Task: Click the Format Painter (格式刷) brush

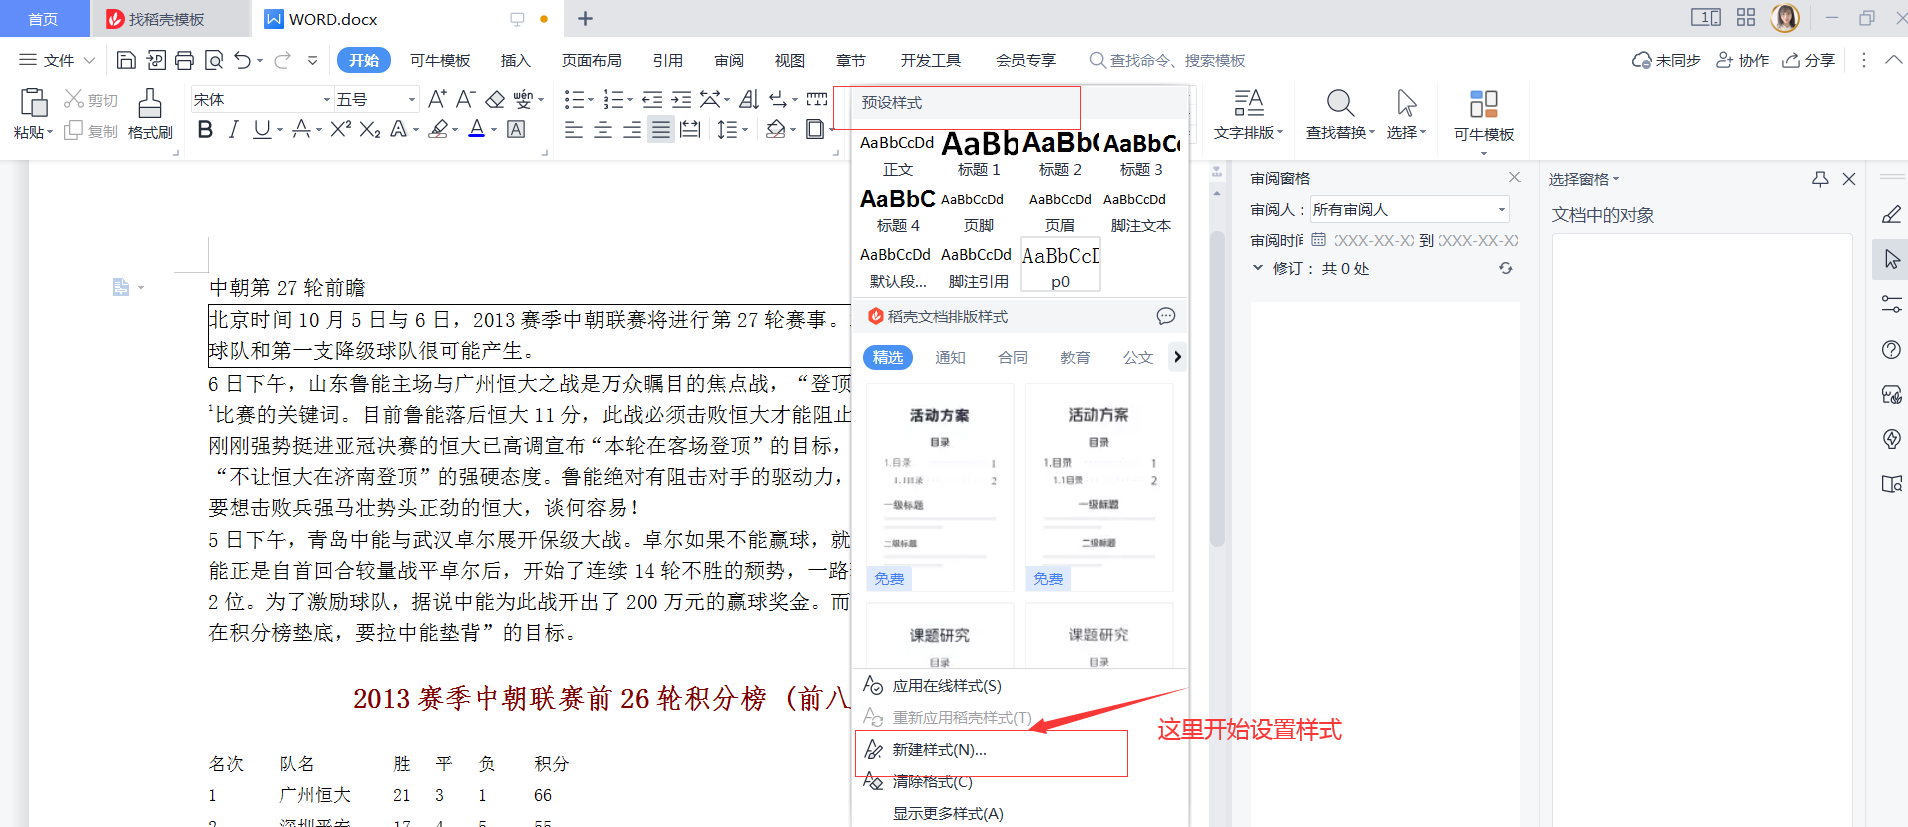Action: pos(150,103)
